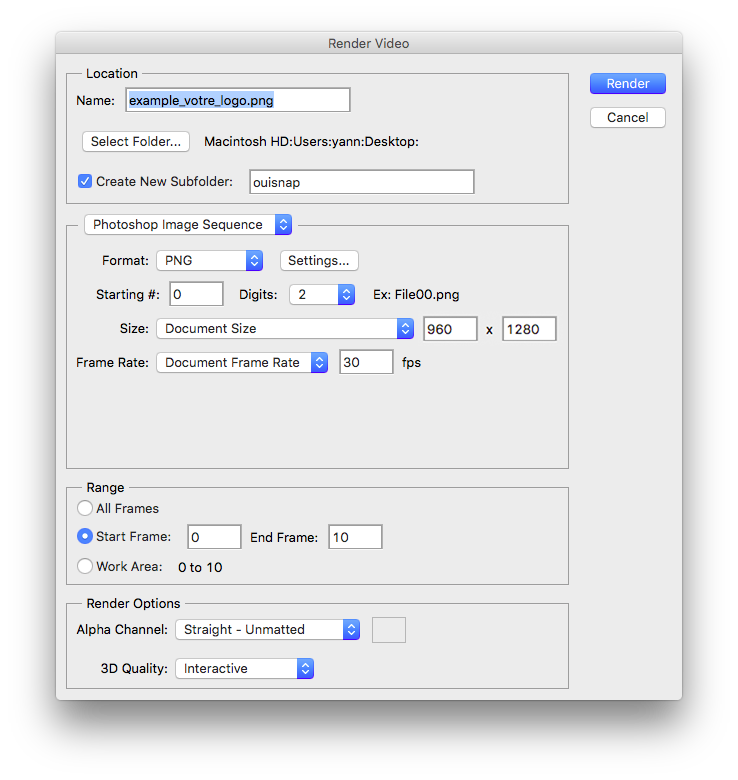Select the All Frames radio option
This screenshot has height=780, width=738.
[85, 508]
